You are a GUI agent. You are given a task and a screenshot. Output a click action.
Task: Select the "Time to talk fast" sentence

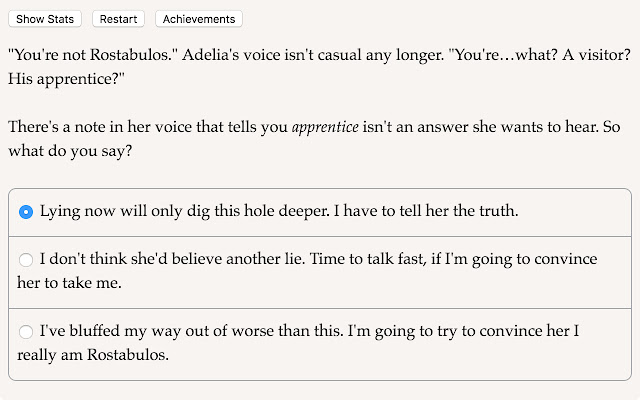[x=369, y=259]
